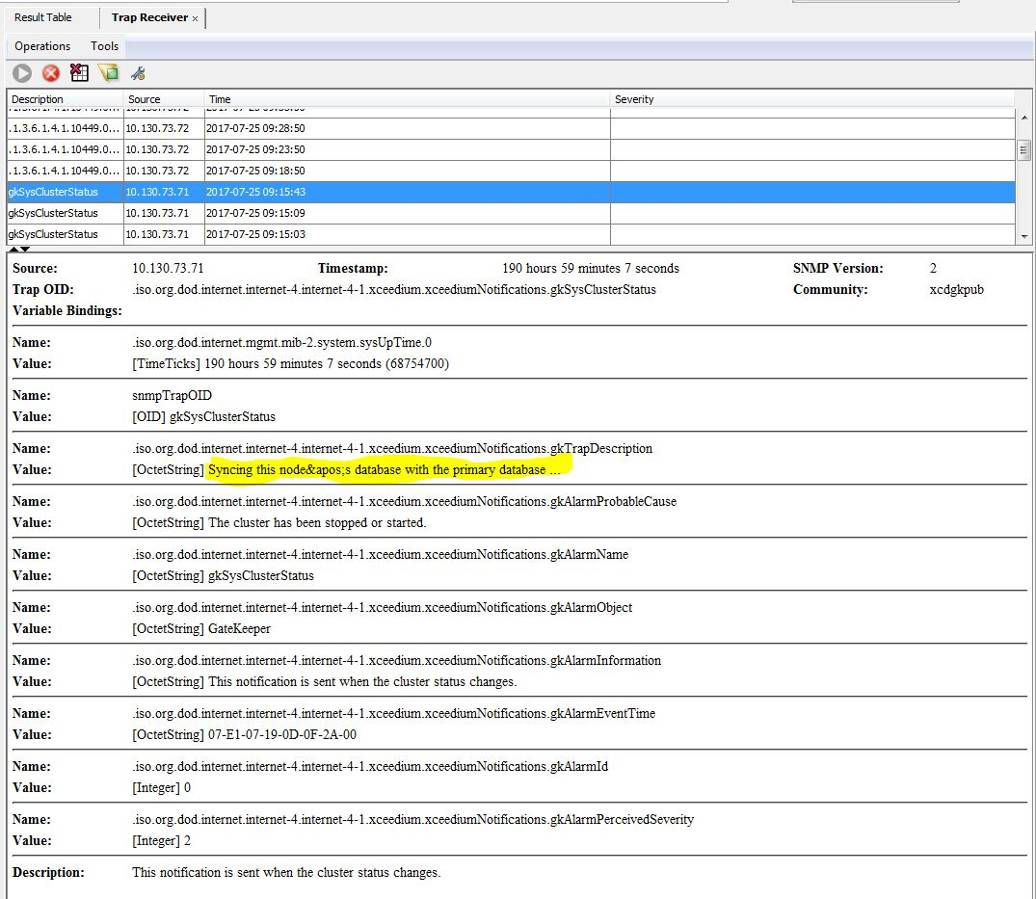This screenshot has height=899, width=1036.
Task: Open the trap log export icon
Action: click(109, 72)
